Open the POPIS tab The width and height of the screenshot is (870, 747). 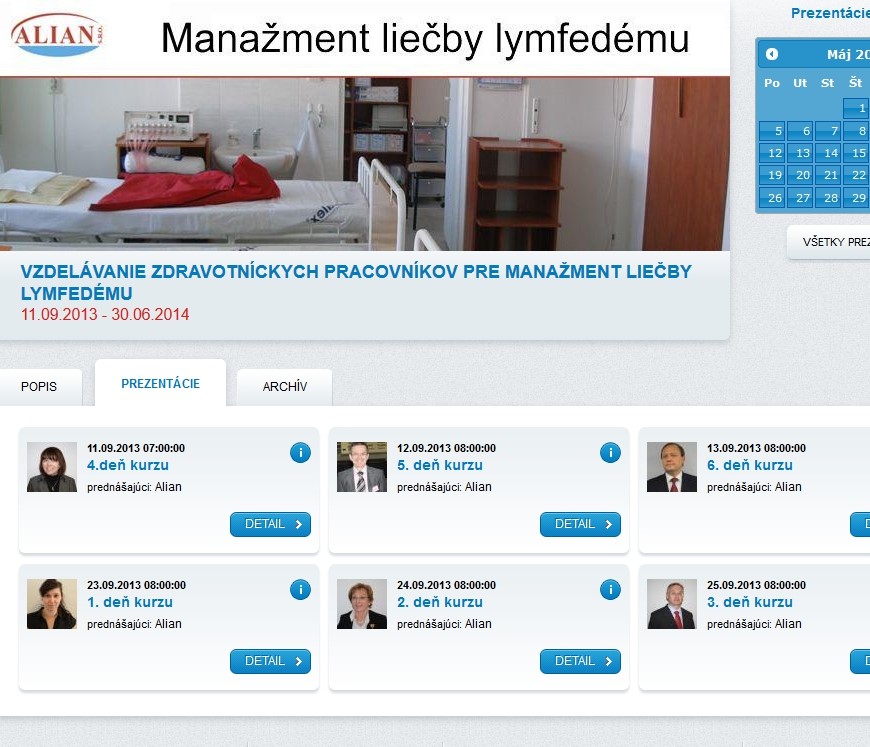tap(39, 387)
